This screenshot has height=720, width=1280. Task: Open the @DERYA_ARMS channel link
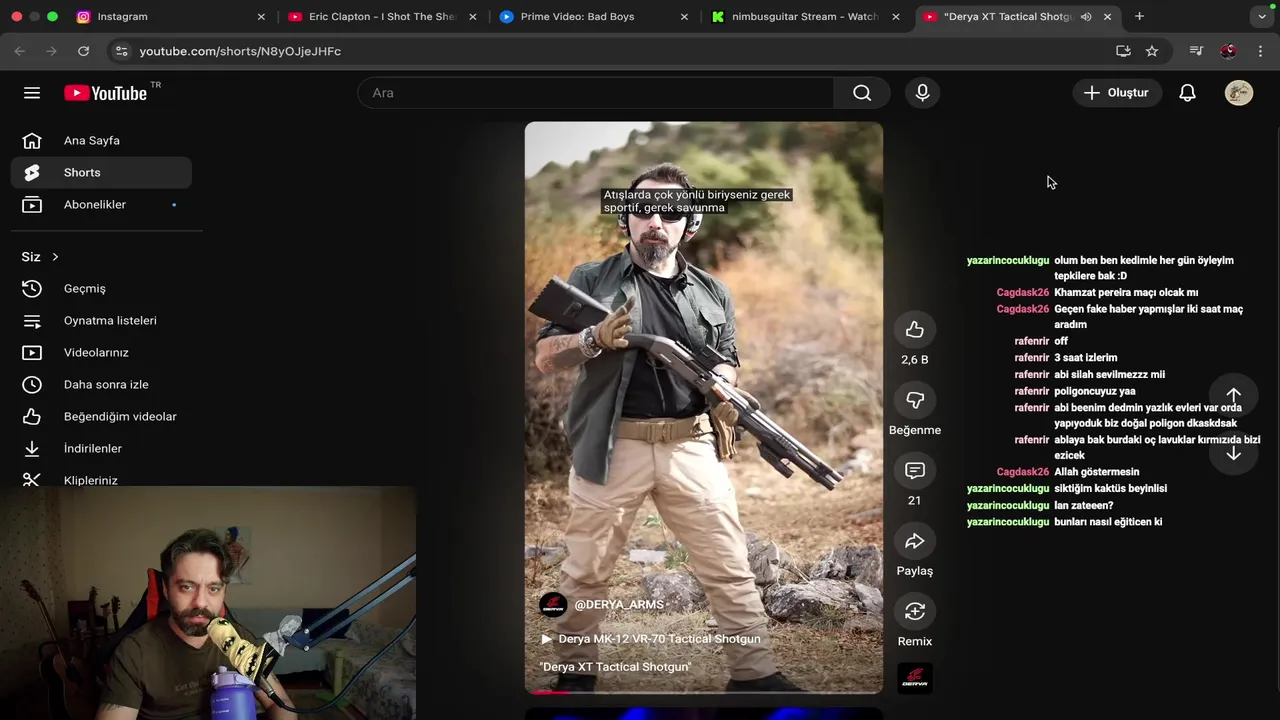coord(619,605)
